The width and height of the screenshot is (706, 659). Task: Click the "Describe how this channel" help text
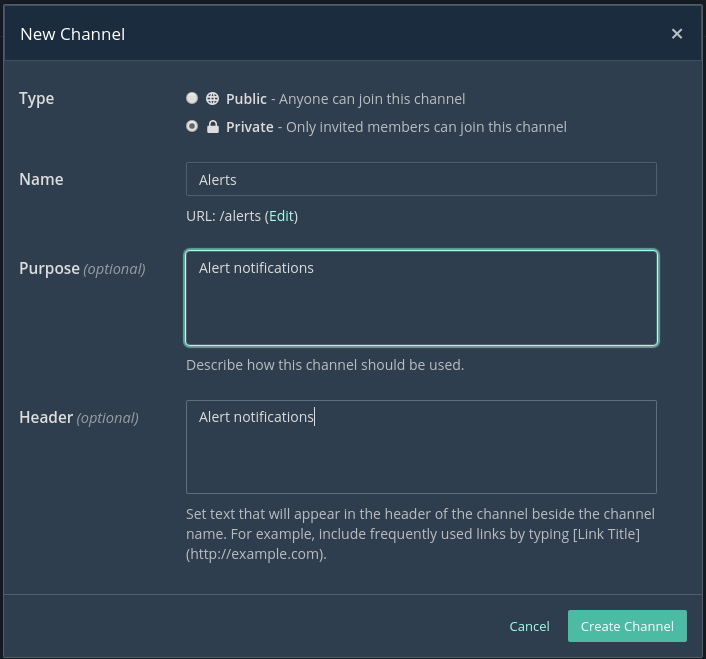tap(325, 365)
